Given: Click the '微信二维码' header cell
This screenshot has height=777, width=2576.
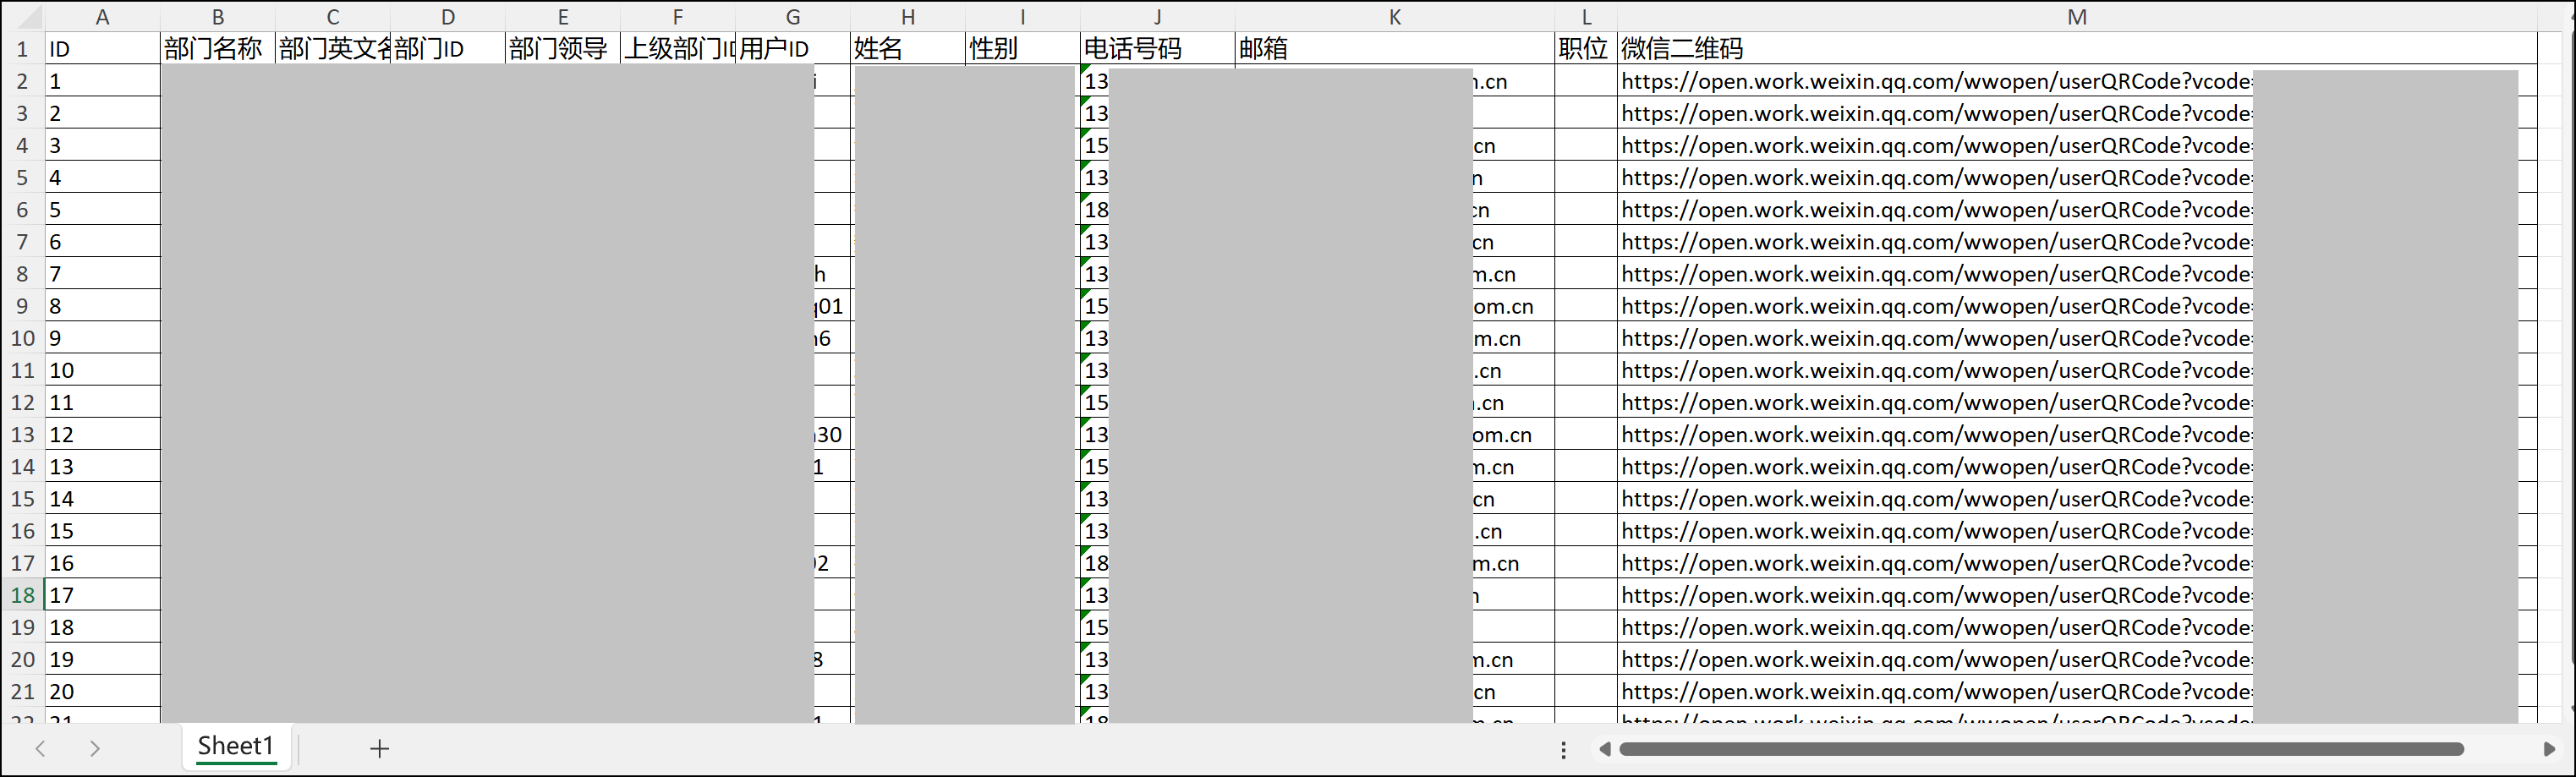Looking at the screenshot, I should (x=2077, y=49).
